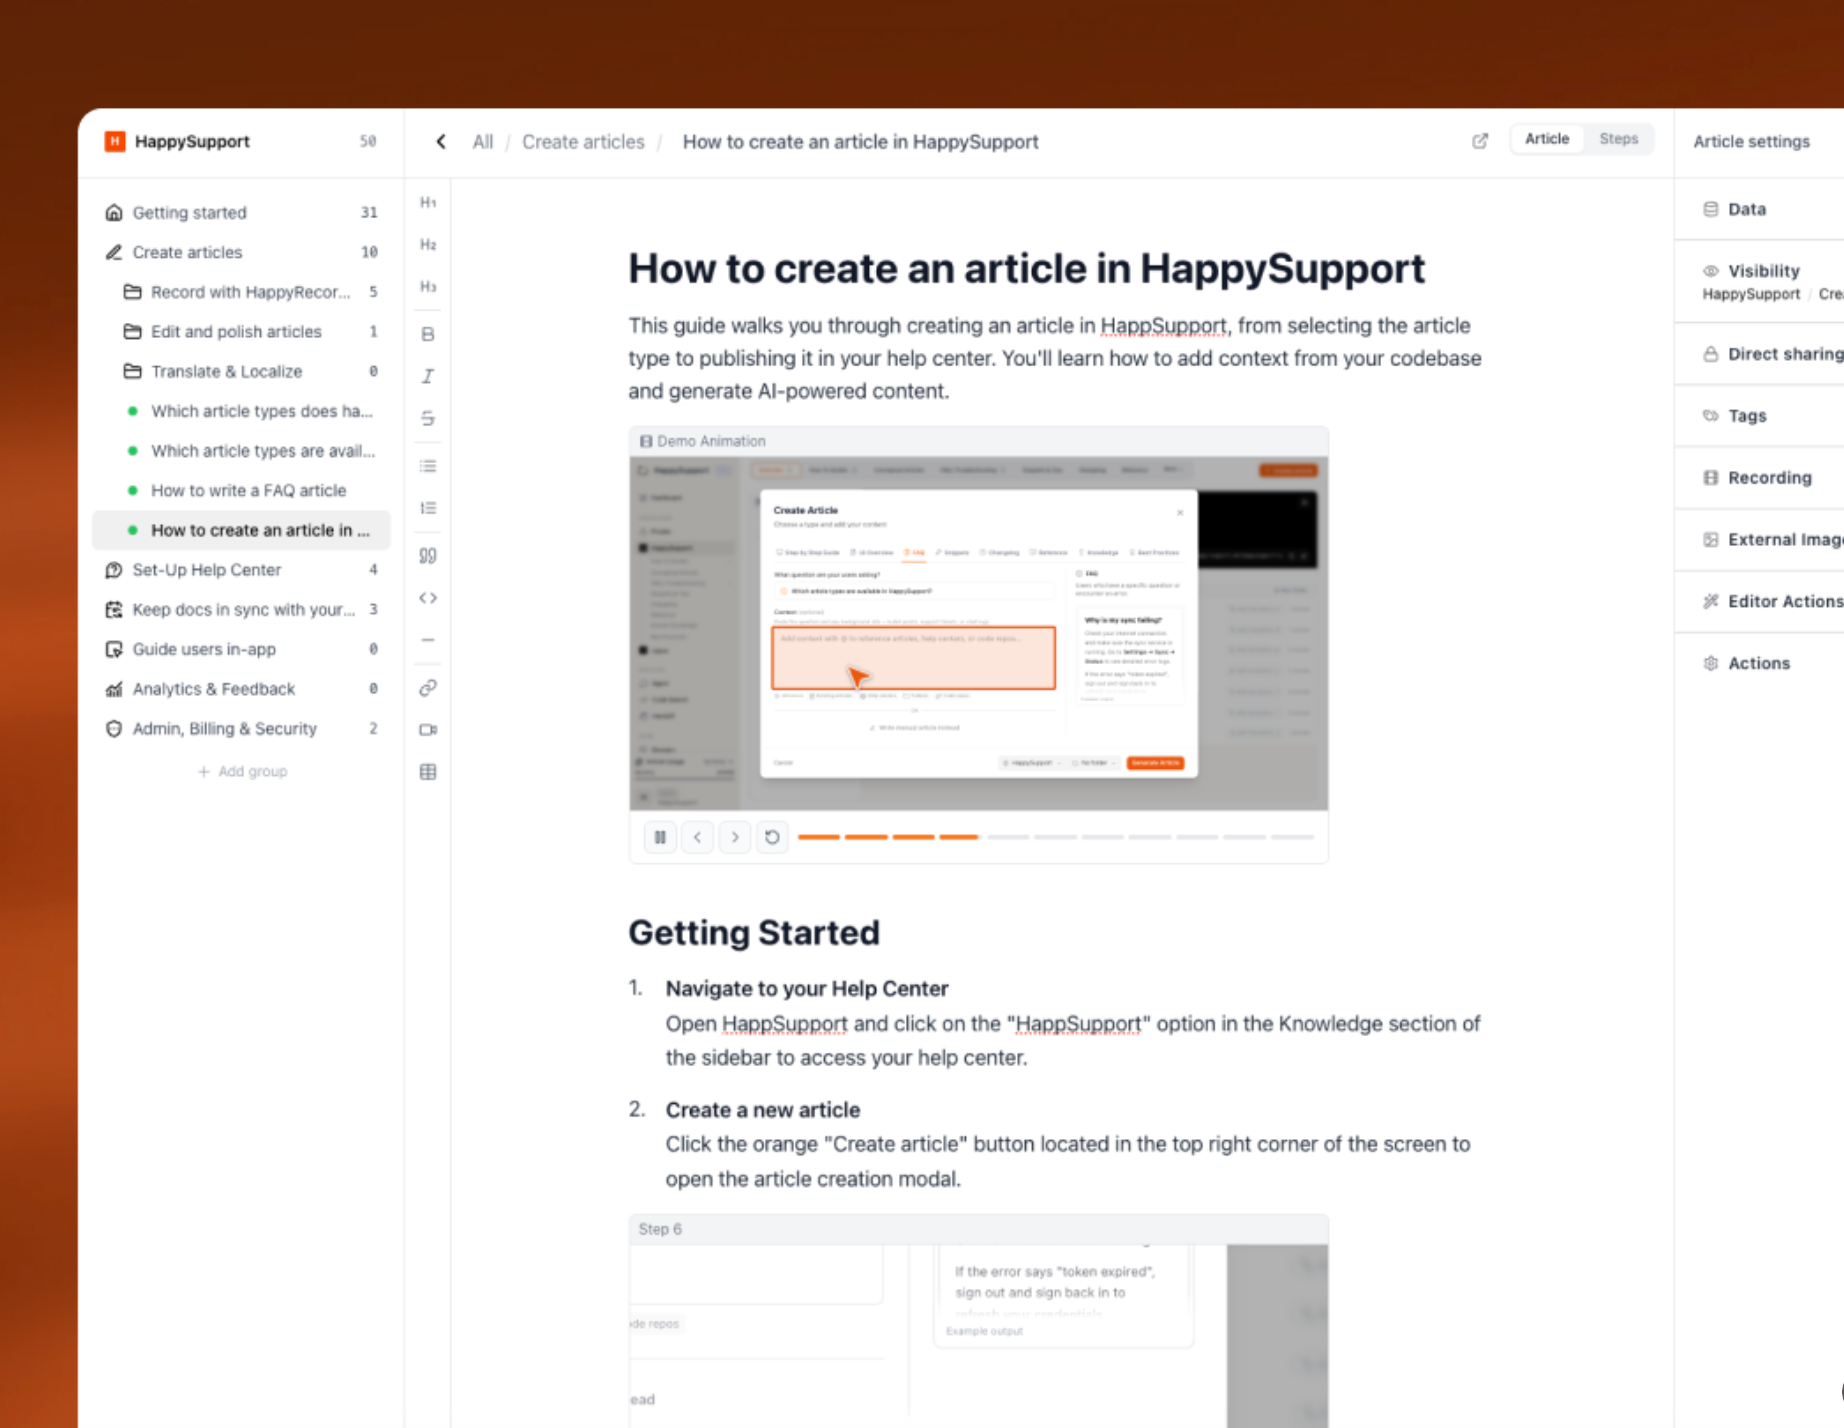This screenshot has width=1844, height=1428.
Task: Click the HappySupport logo icon
Action: click(x=115, y=141)
